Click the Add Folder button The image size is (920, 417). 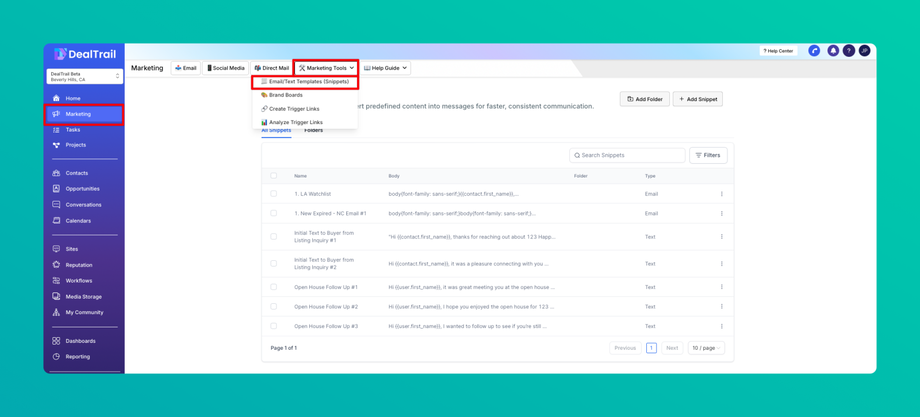tap(645, 99)
